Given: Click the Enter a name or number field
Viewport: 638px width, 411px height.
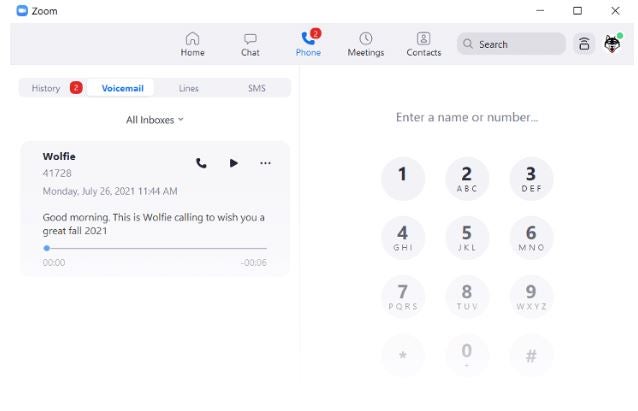Looking at the screenshot, I should (467, 117).
